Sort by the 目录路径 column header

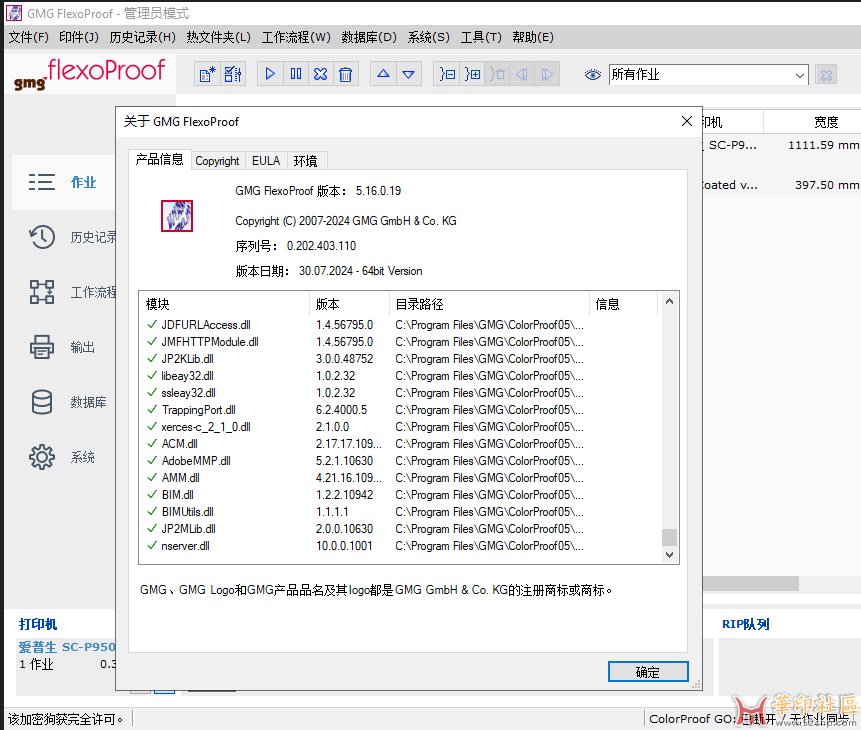coord(489,304)
